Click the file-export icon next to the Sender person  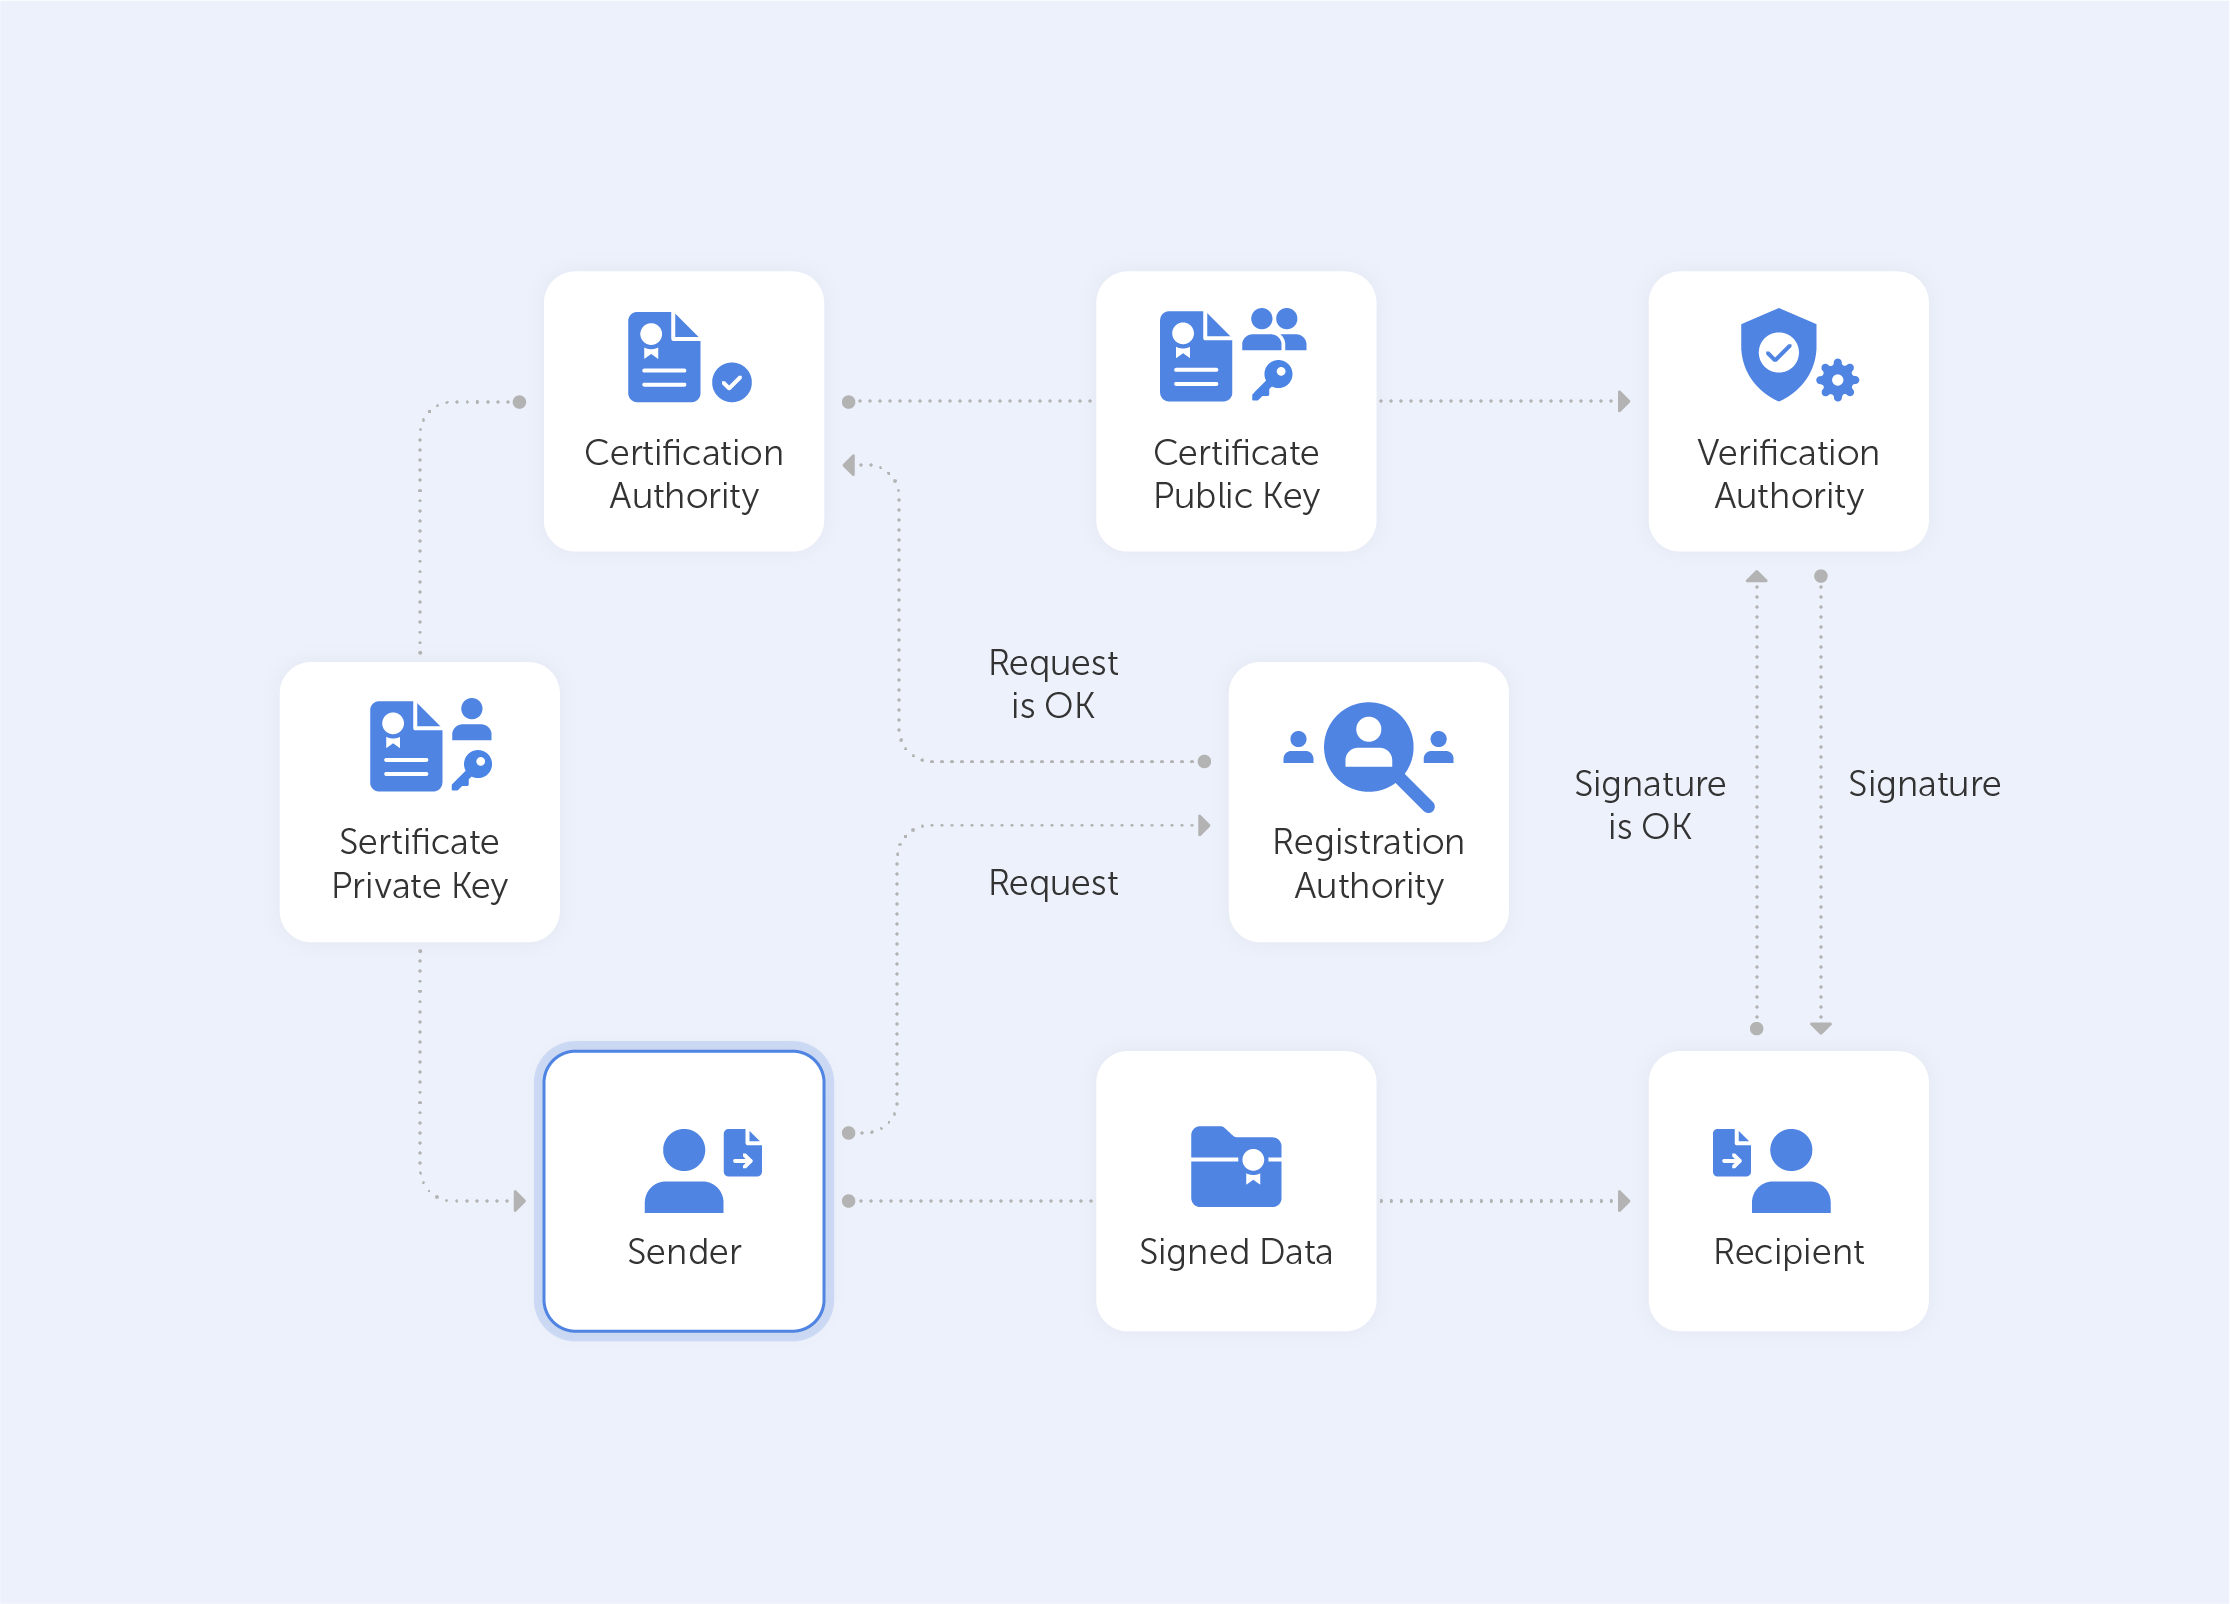click(x=742, y=1152)
